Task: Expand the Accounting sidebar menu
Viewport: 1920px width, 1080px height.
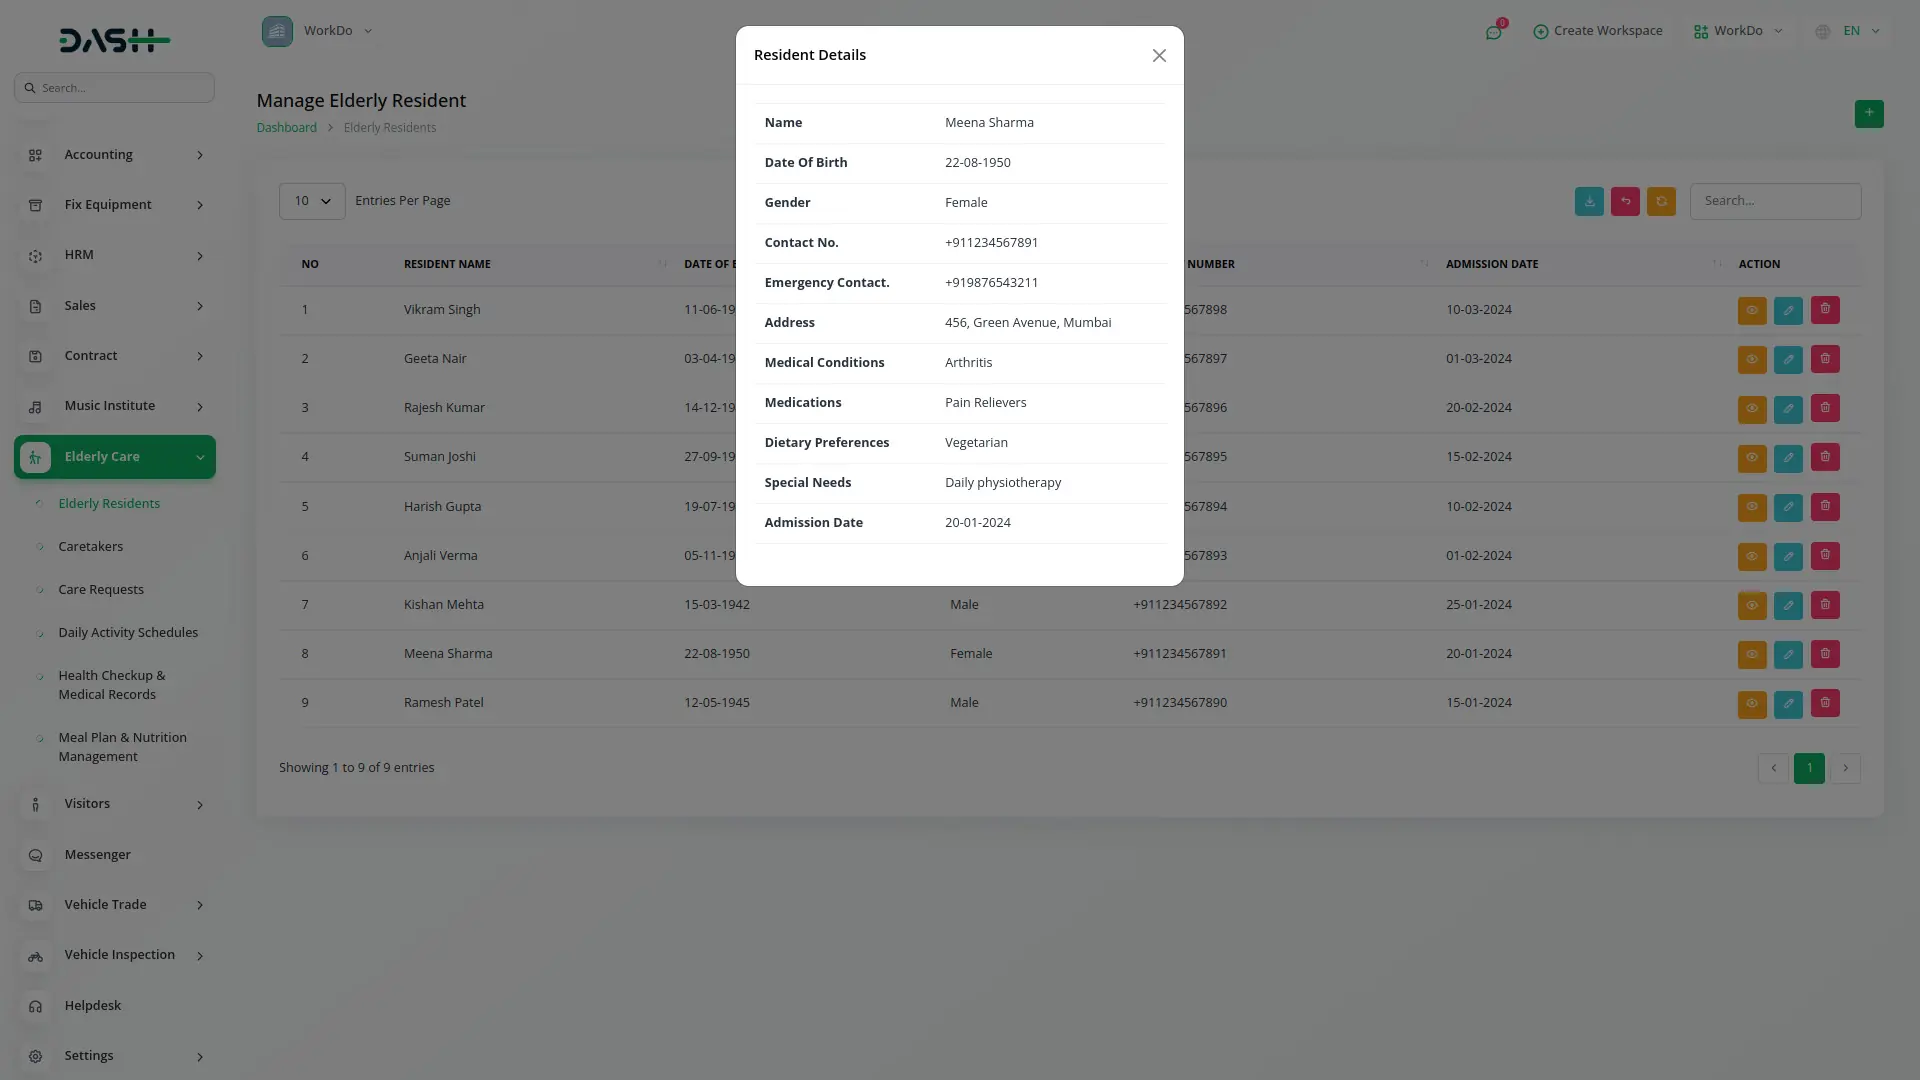Action: pyautogui.click(x=115, y=155)
